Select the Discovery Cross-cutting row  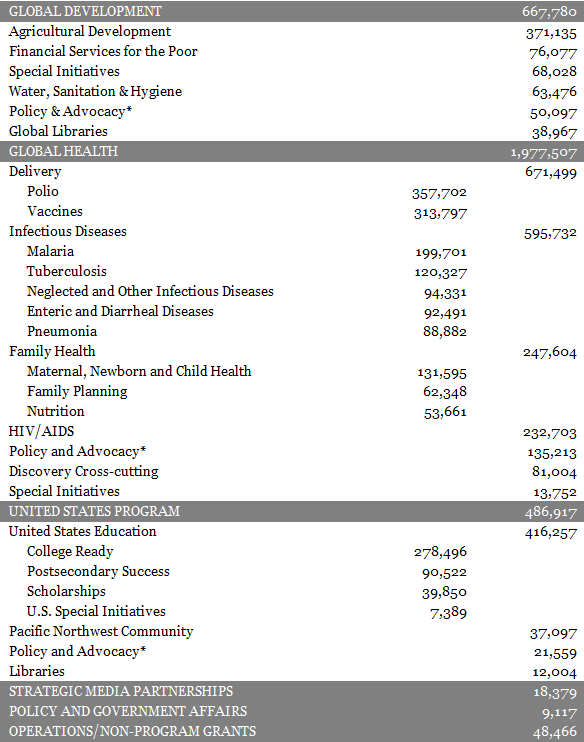[x=292, y=471]
